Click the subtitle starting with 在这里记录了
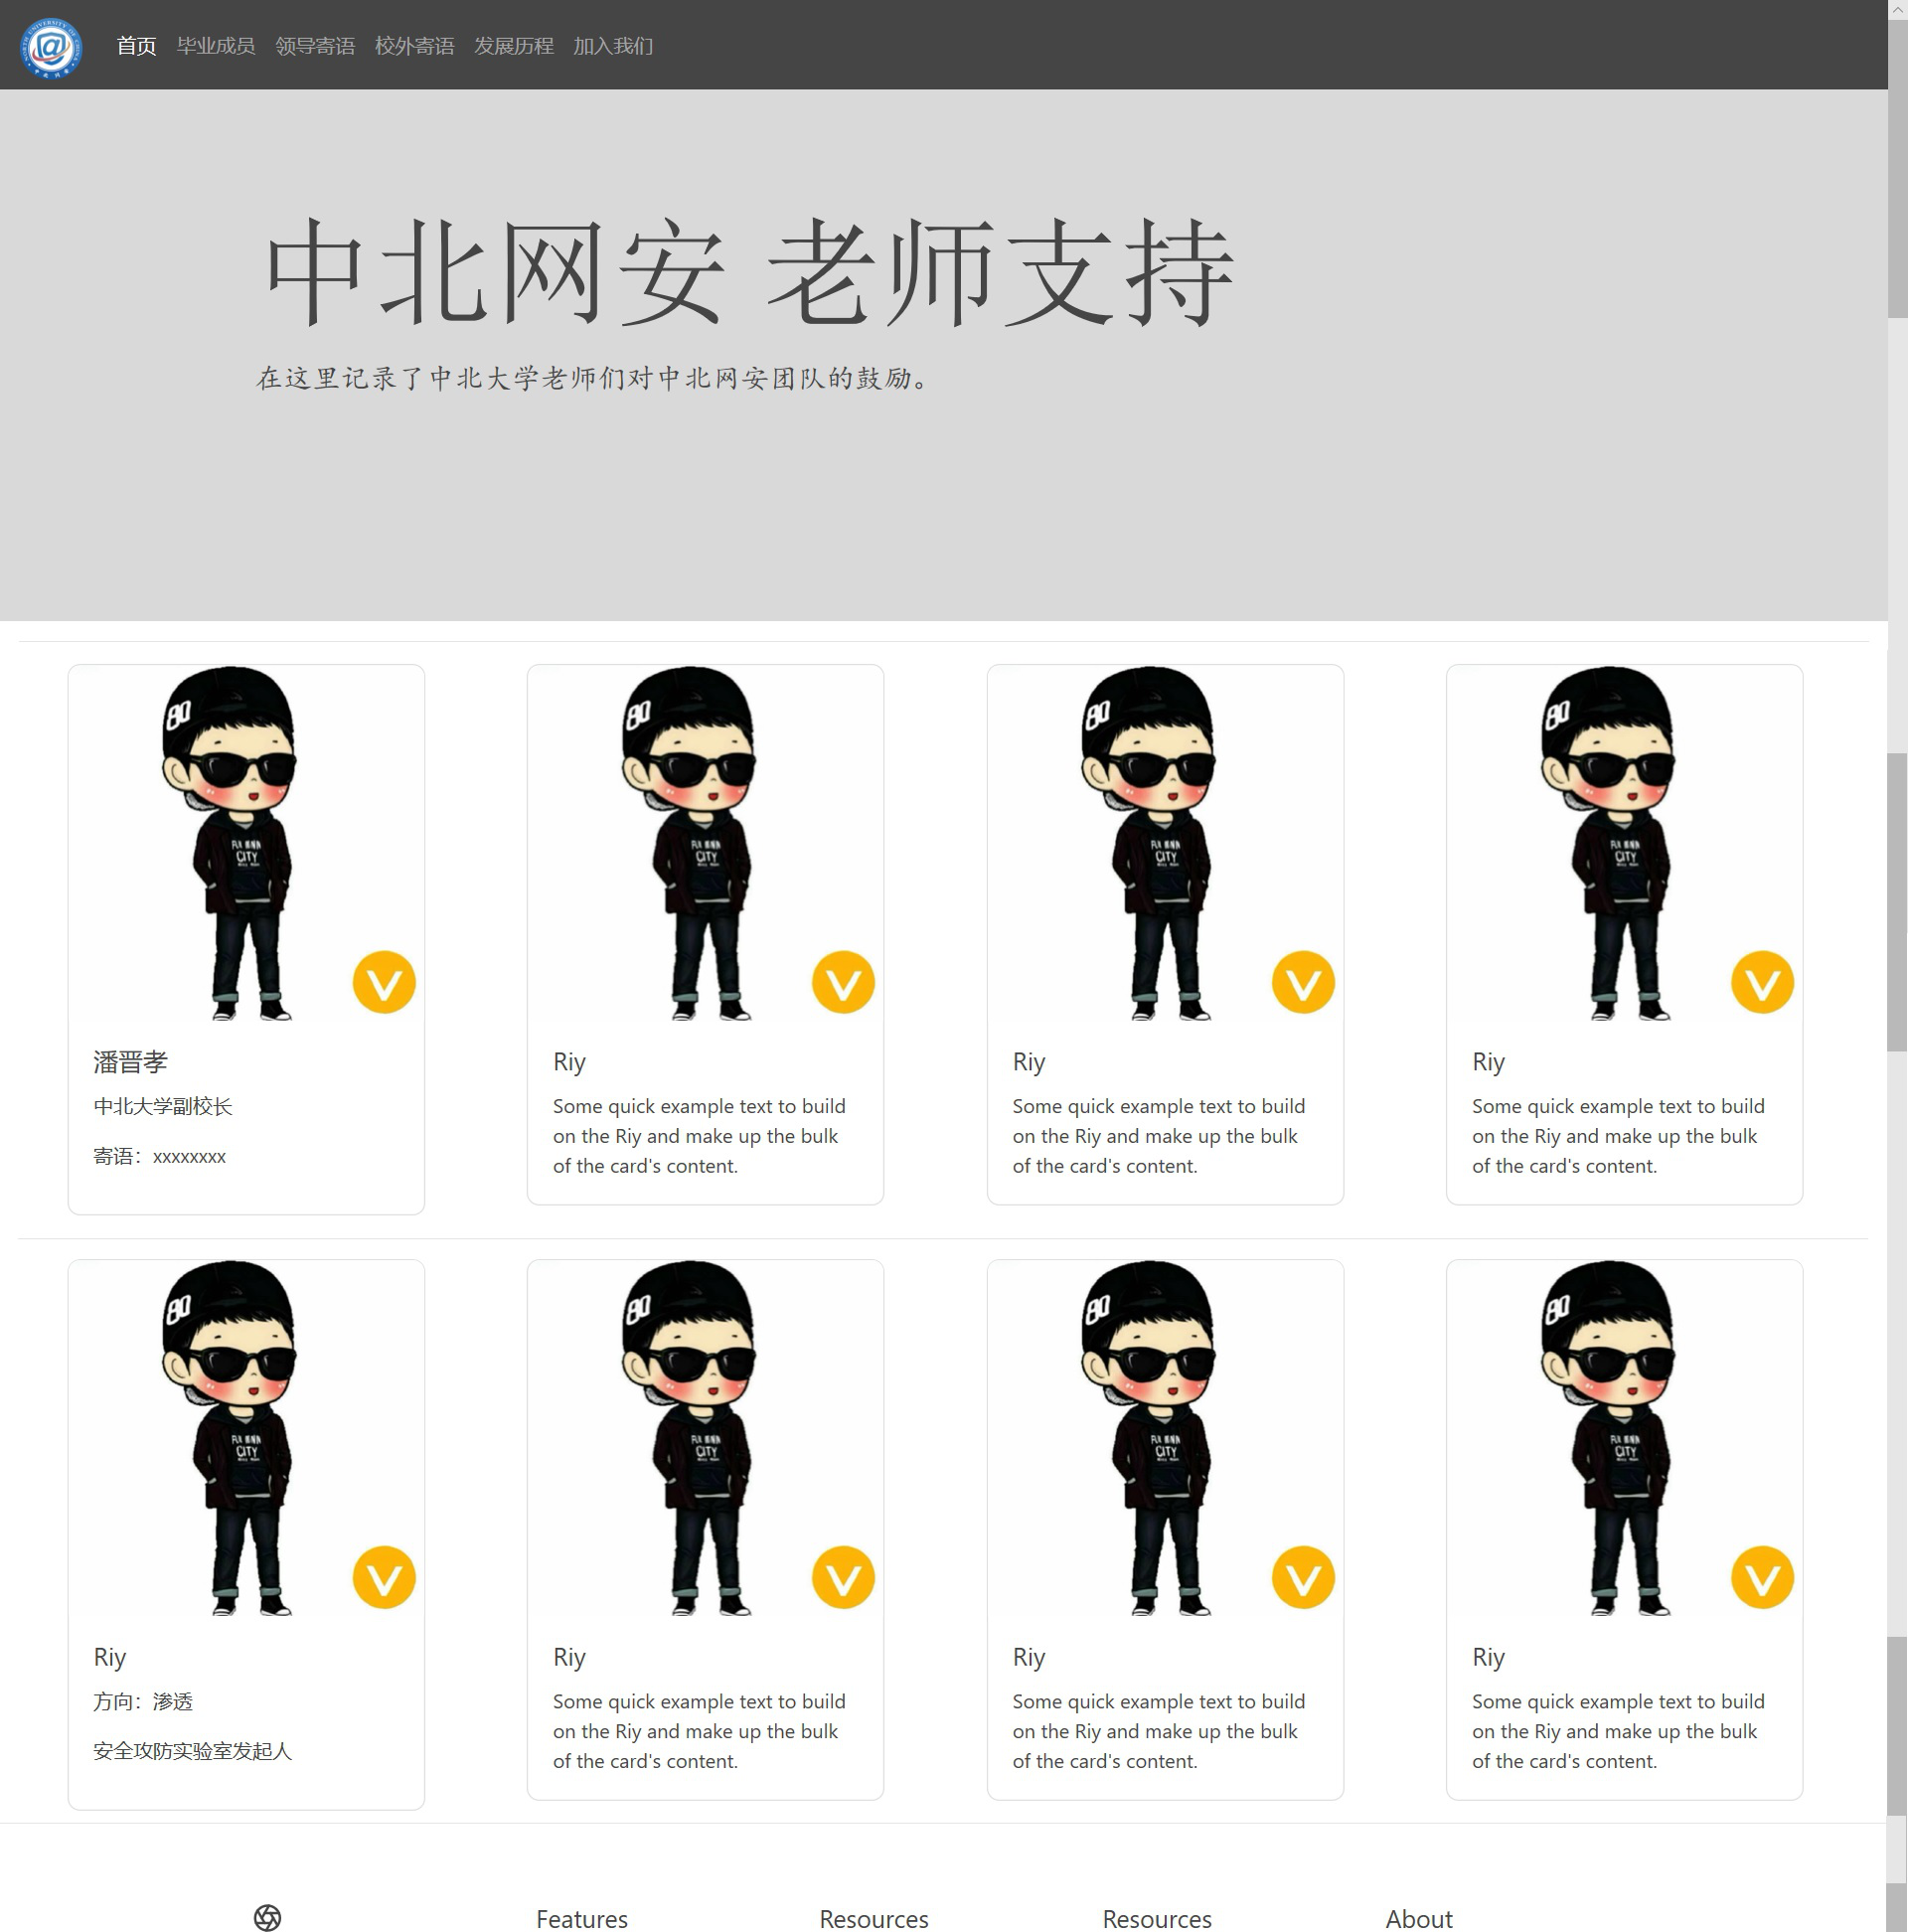Viewport: 1908px width, 1932px height. click(x=593, y=378)
